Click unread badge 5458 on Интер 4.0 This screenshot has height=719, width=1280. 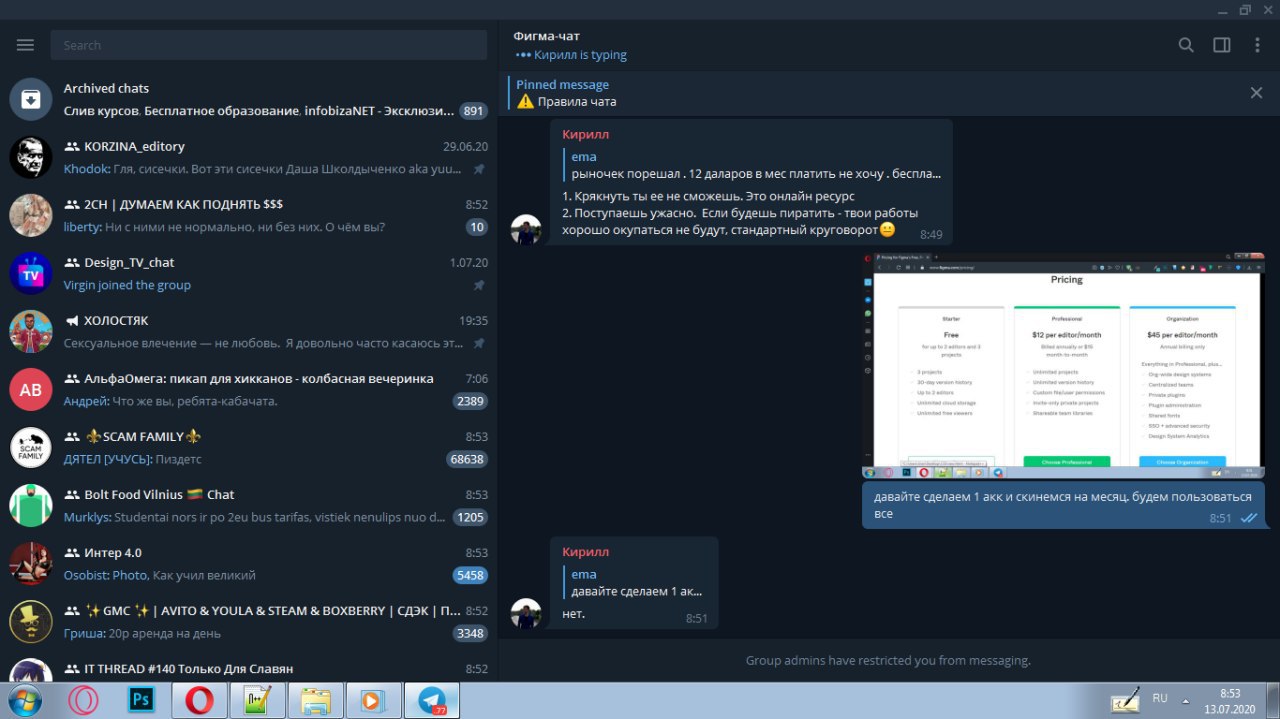469,575
